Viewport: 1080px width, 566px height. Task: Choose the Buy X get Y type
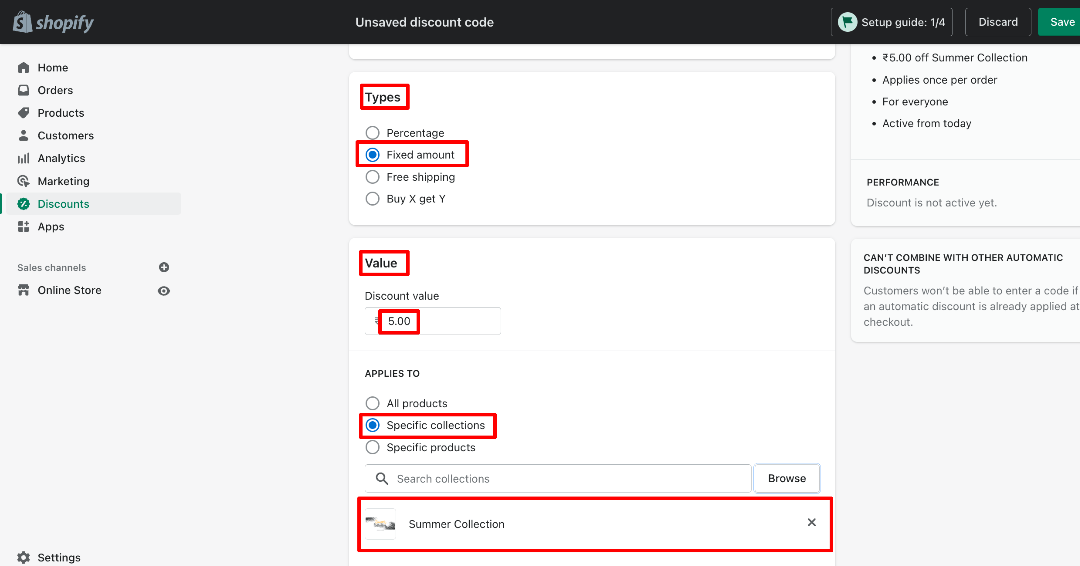click(373, 199)
